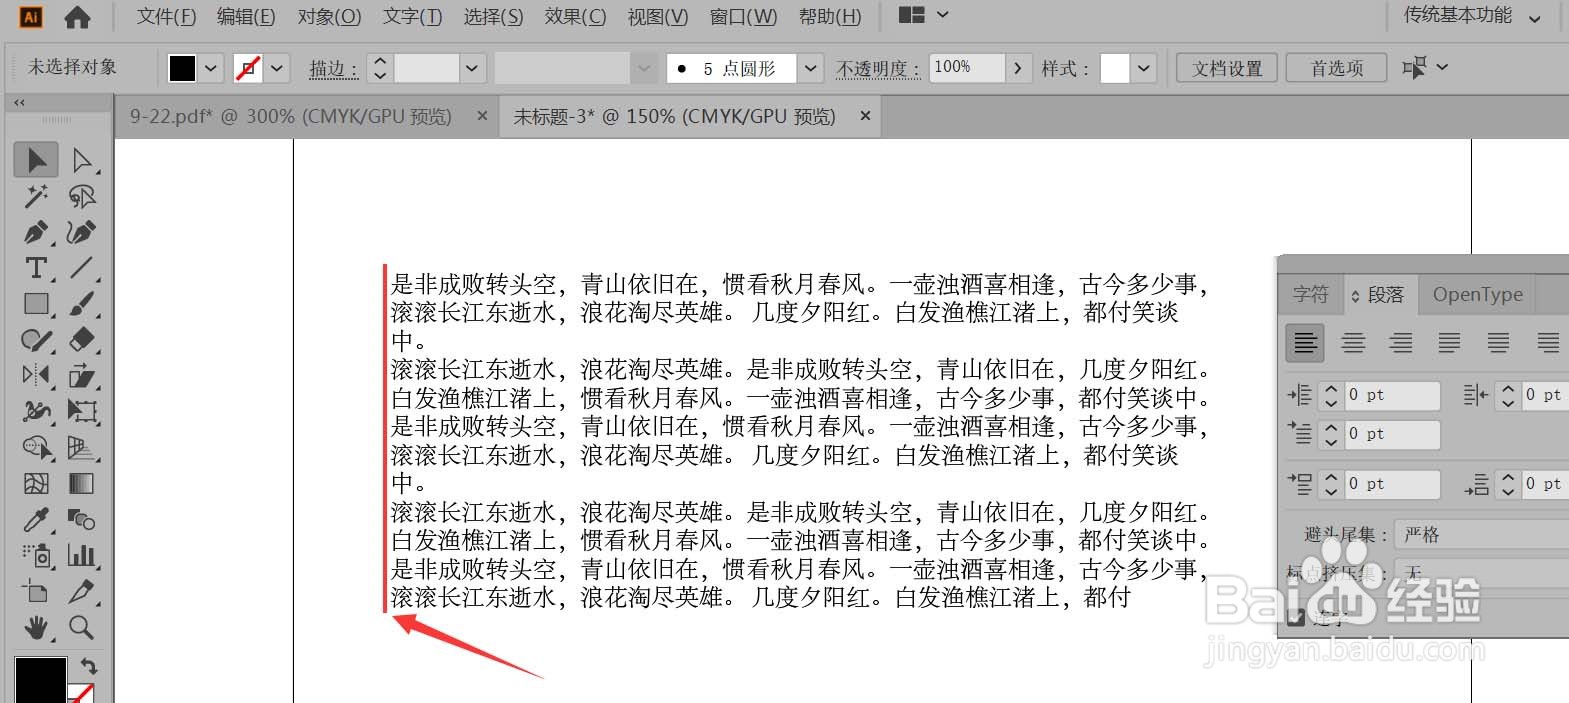The image size is (1569, 703).
Task: Activate the Type tool
Action: pos(36,268)
